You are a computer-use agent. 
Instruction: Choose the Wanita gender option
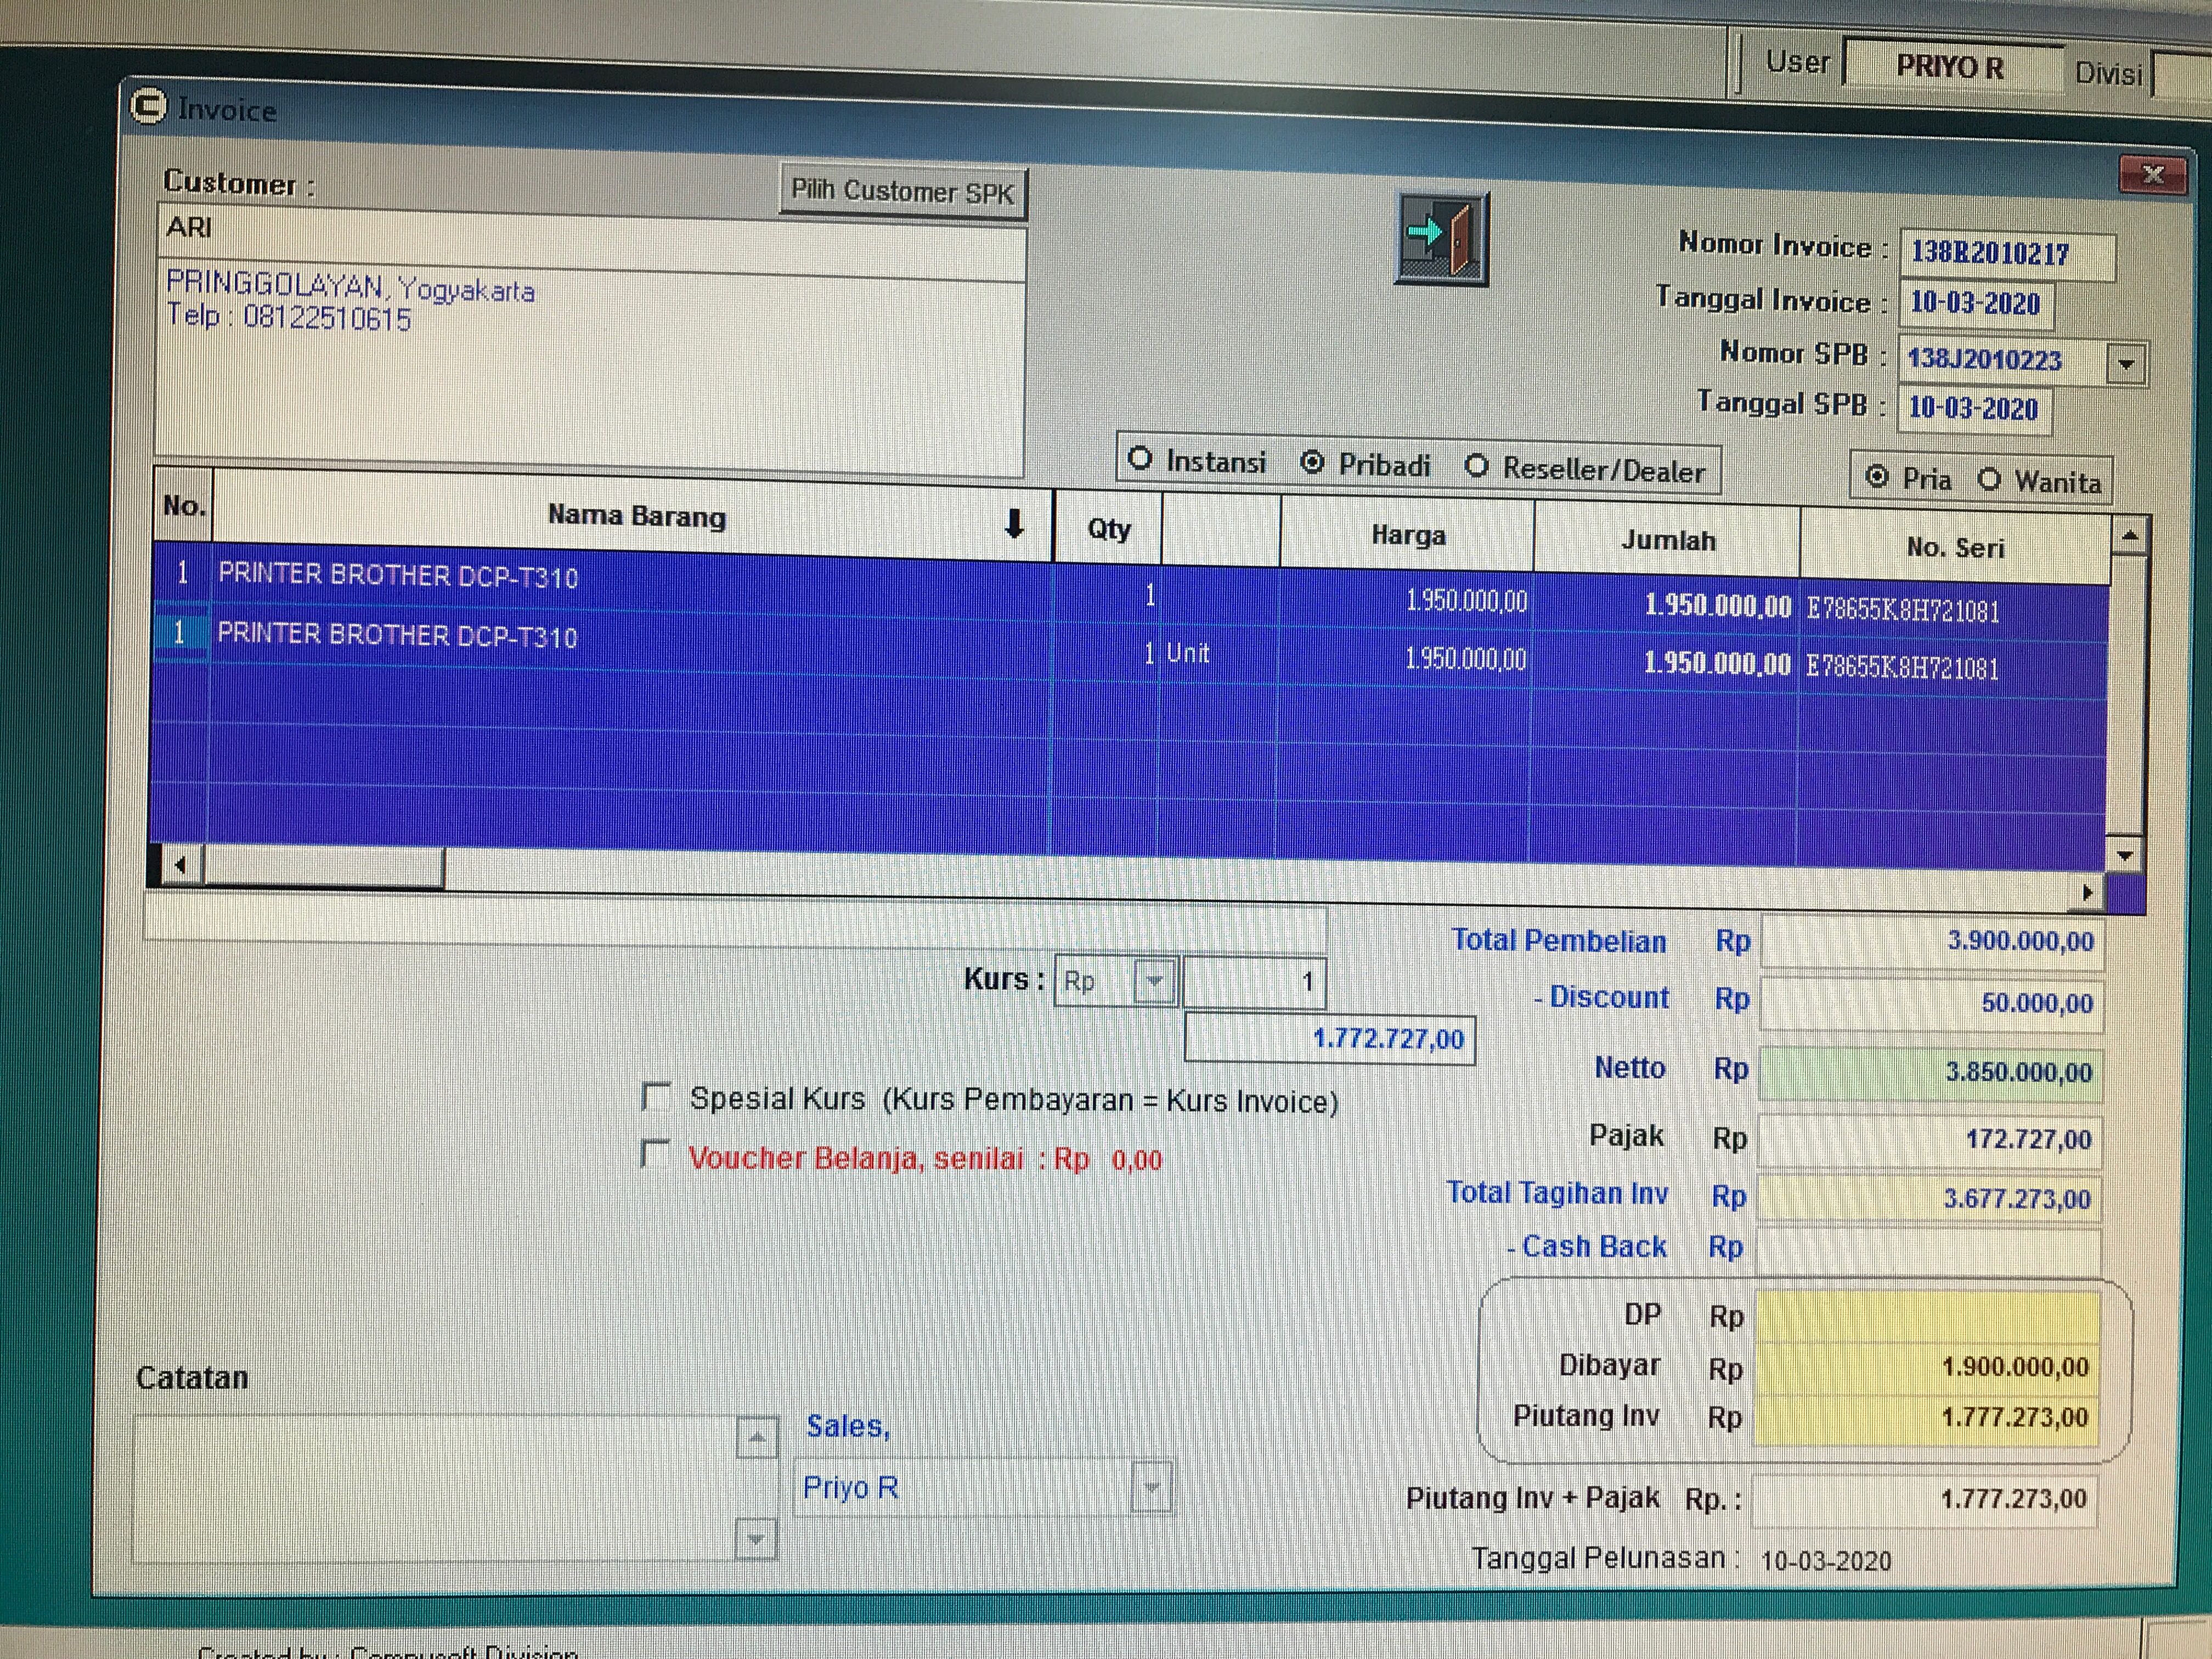tap(1989, 480)
